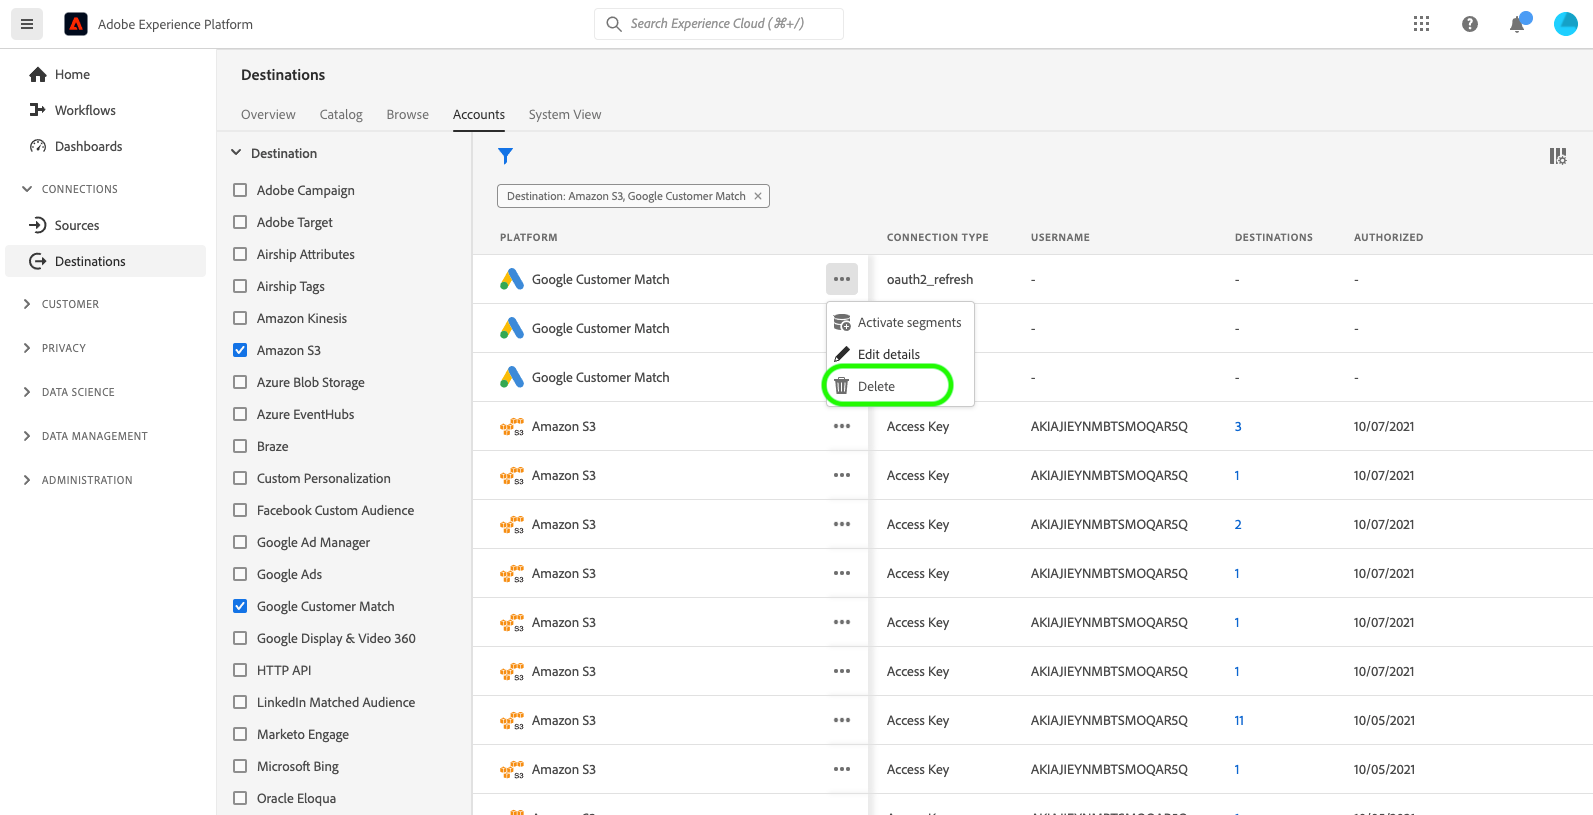Click the Search Experience Cloud field

718,24
